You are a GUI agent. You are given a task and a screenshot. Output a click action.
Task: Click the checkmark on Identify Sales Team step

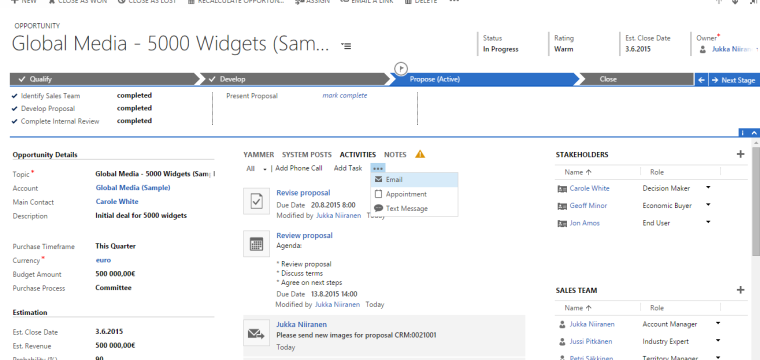15,96
